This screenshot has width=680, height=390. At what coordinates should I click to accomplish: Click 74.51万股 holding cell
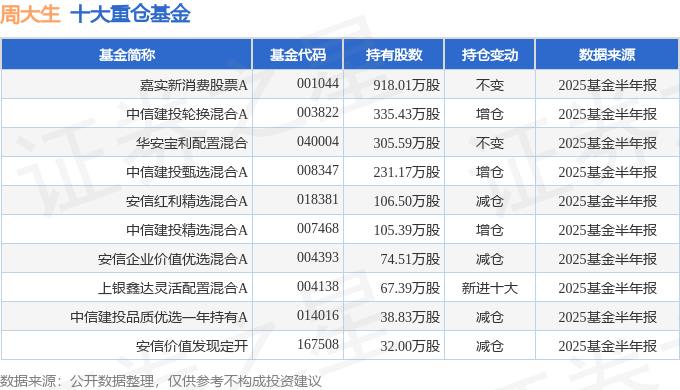pyautogui.click(x=410, y=259)
